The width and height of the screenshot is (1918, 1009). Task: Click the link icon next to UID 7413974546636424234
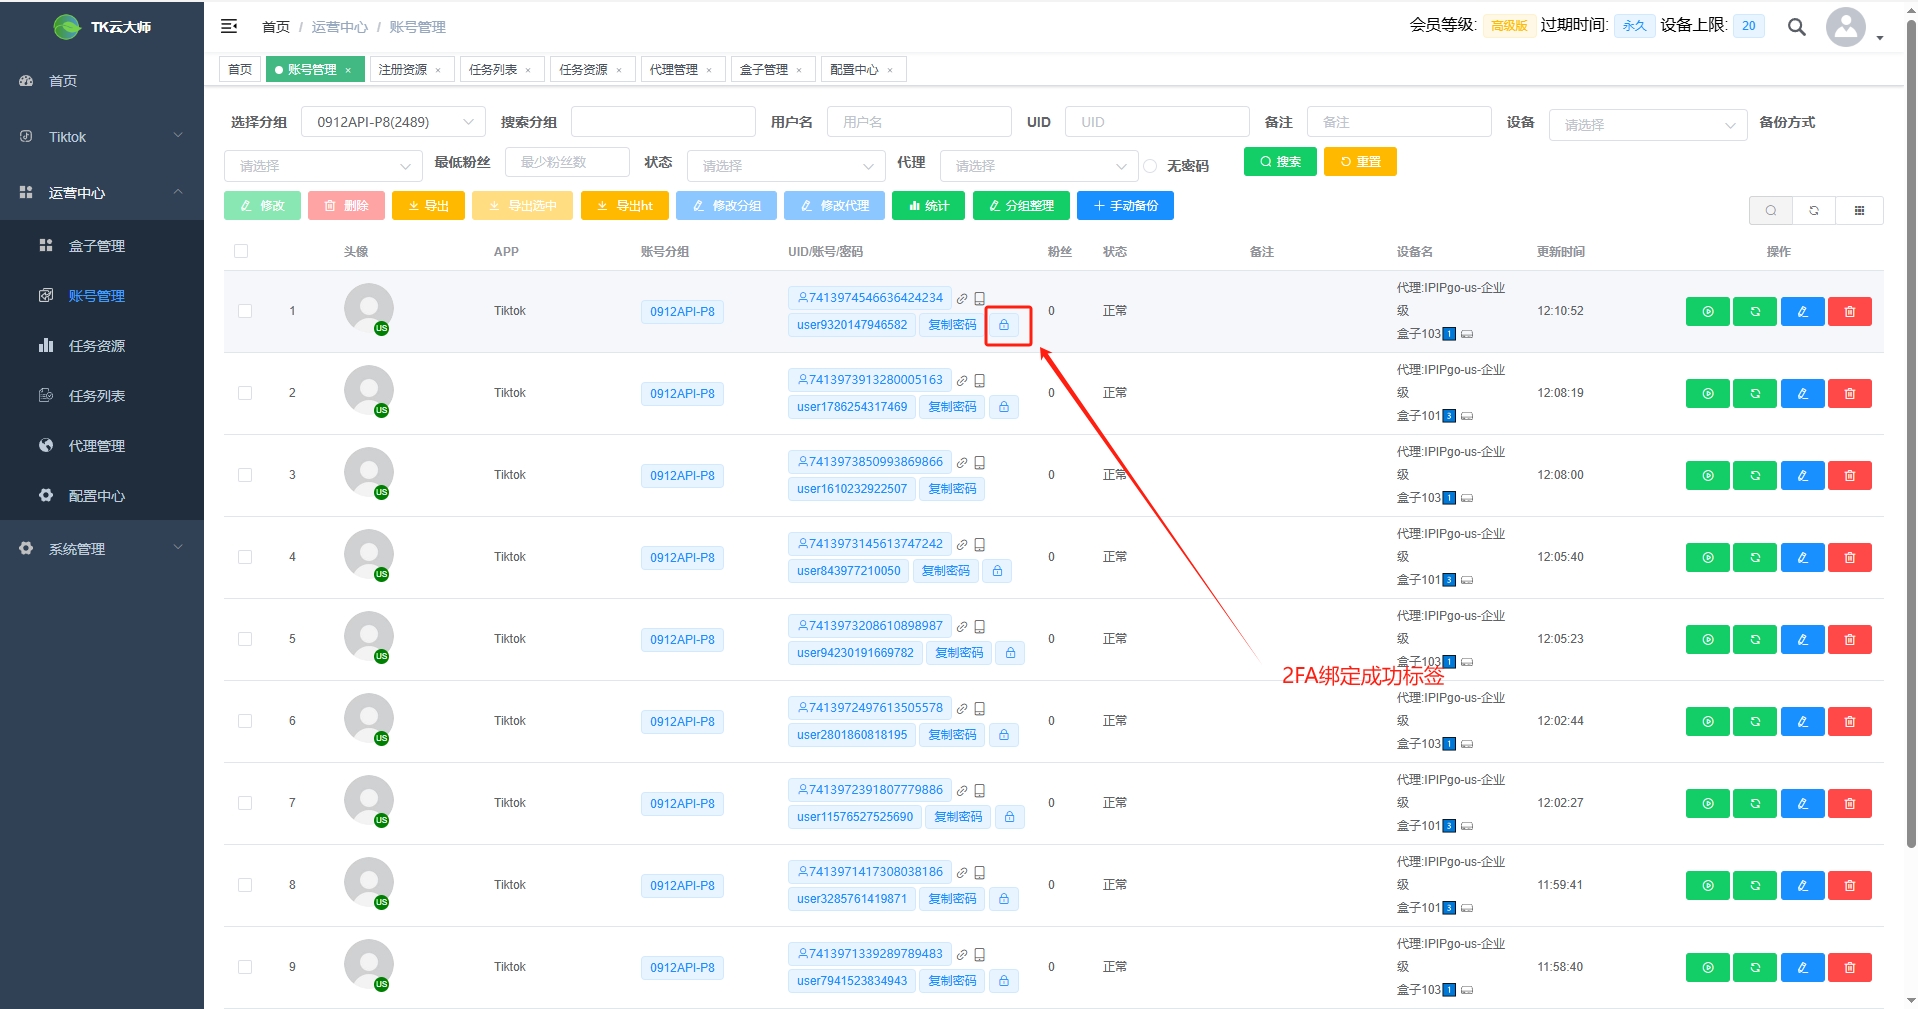click(962, 299)
